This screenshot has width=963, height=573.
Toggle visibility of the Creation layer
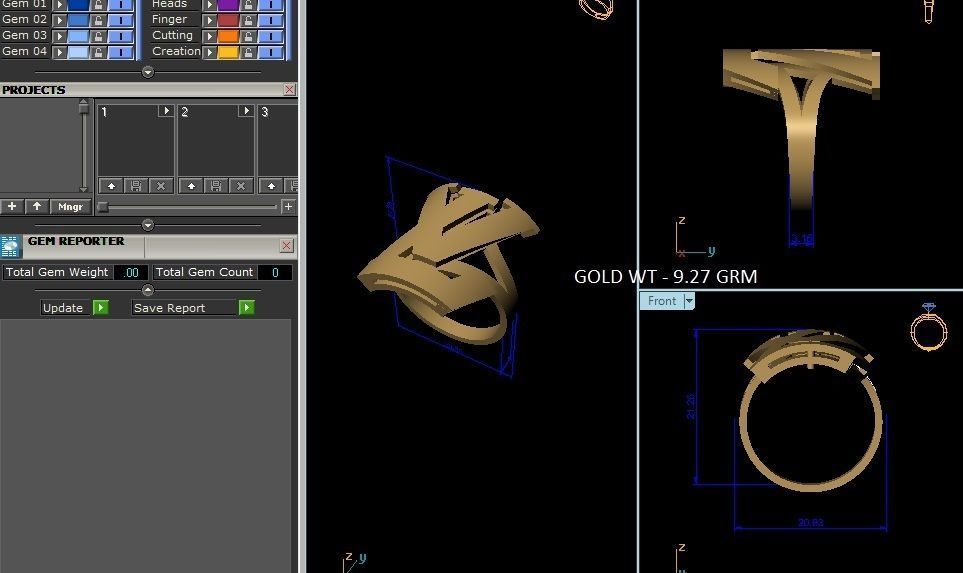pyautogui.click(x=271, y=52)
